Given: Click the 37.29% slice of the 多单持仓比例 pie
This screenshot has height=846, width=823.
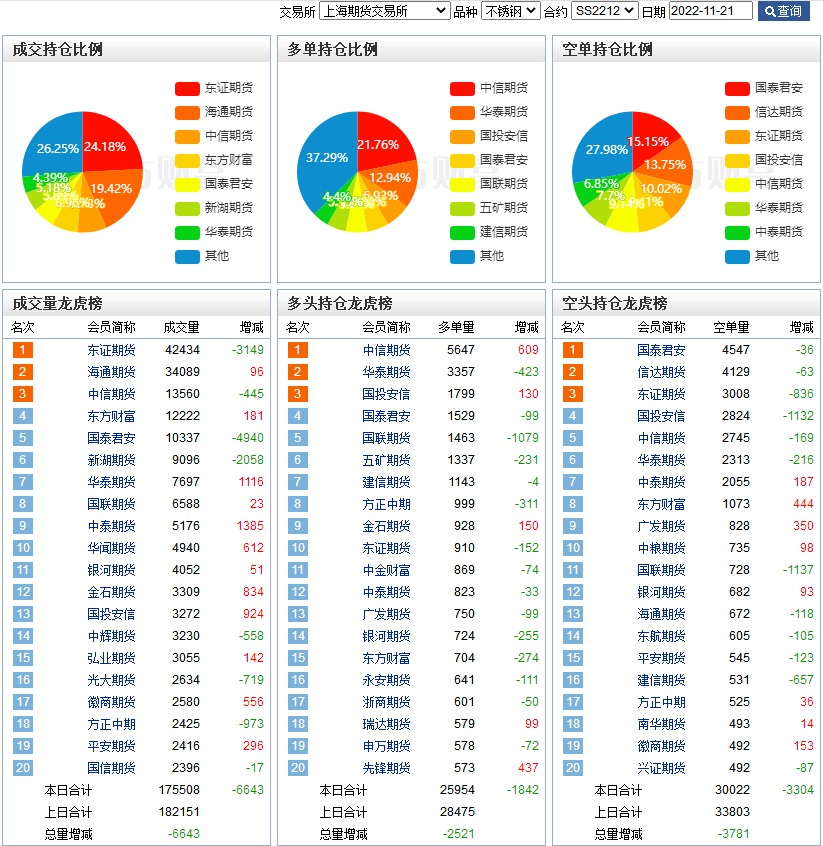Looking at the screenshot, I should [x=327, y=158].
